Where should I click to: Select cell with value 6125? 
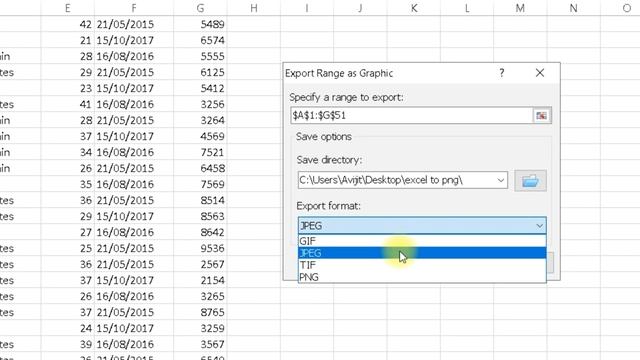point(200,72)
